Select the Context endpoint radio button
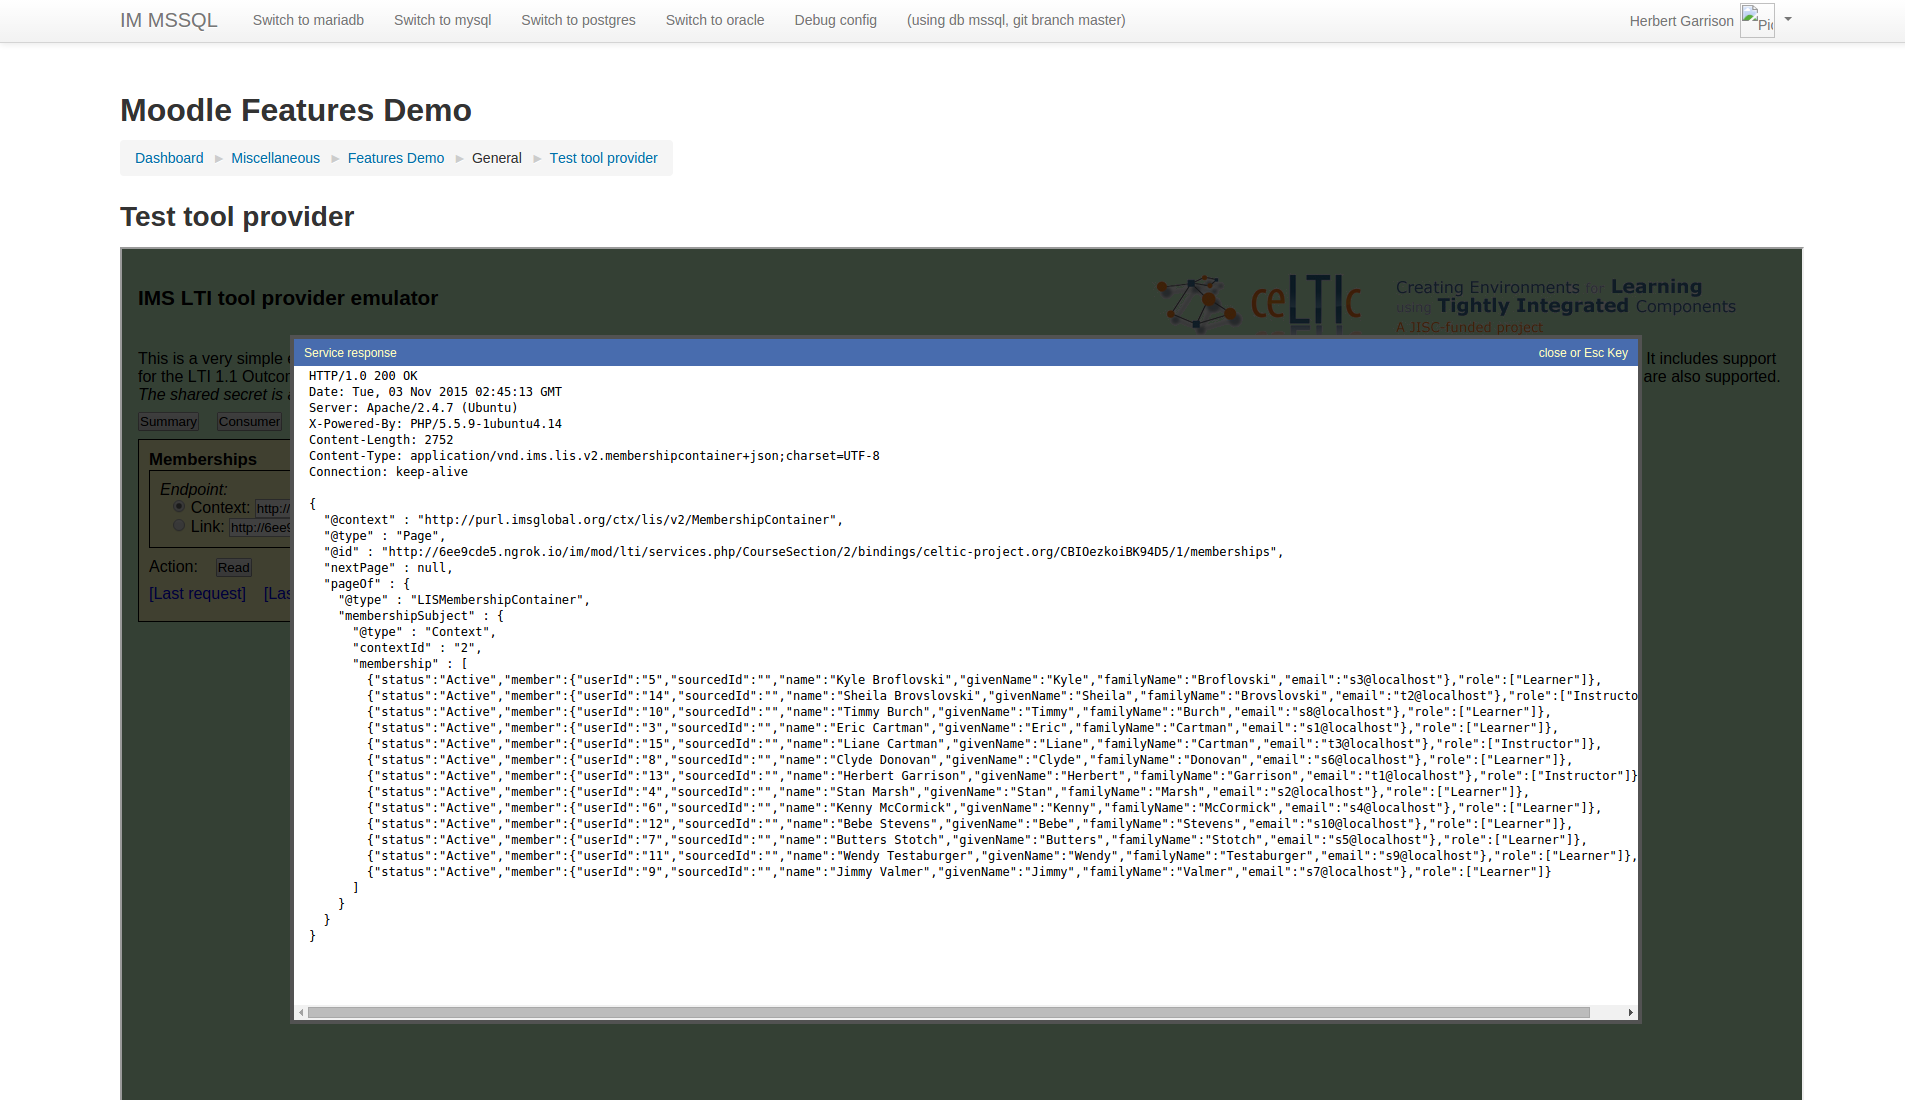 point(179,507)
